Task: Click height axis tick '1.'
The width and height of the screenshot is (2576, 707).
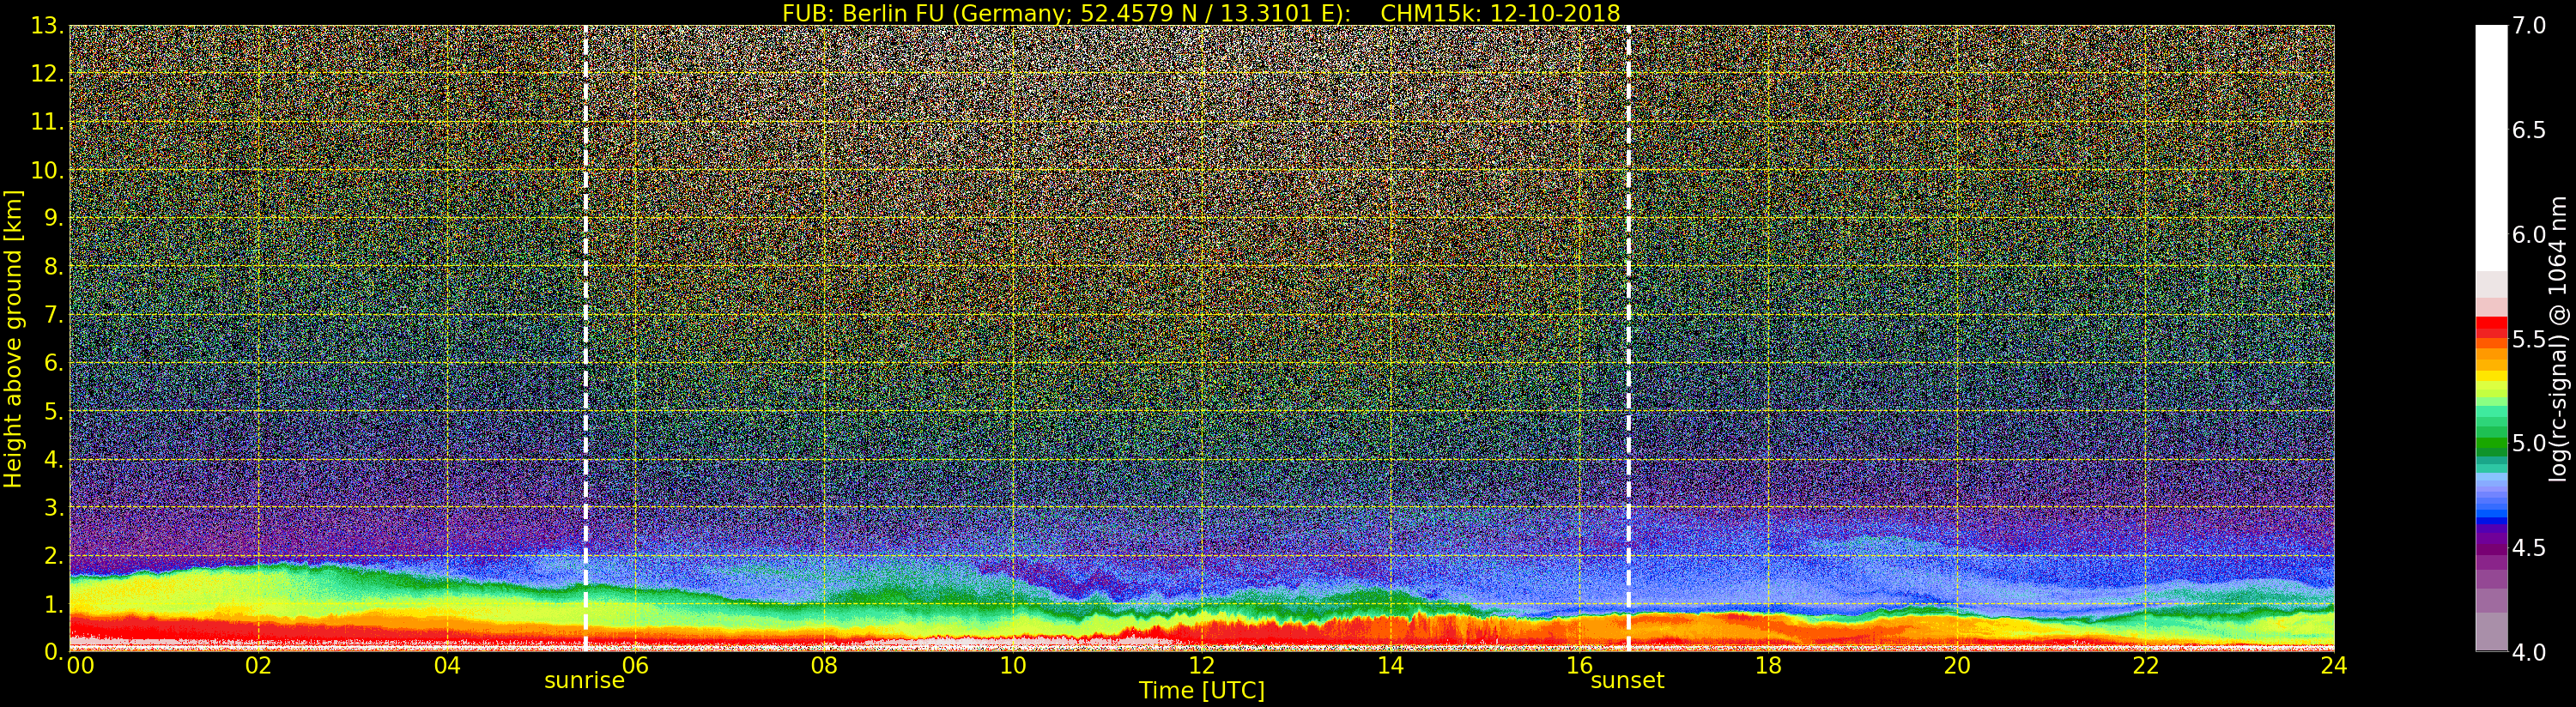Action: 54,603
